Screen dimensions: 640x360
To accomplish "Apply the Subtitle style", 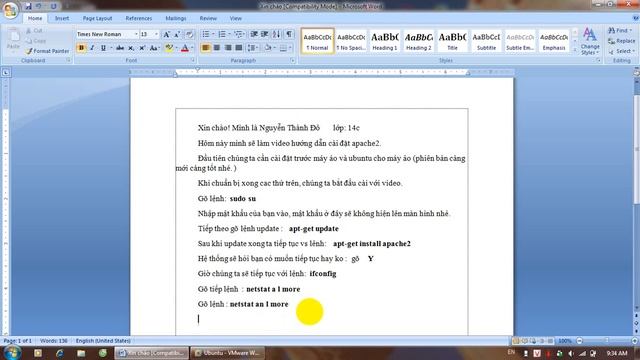I will tap(486, 41).
